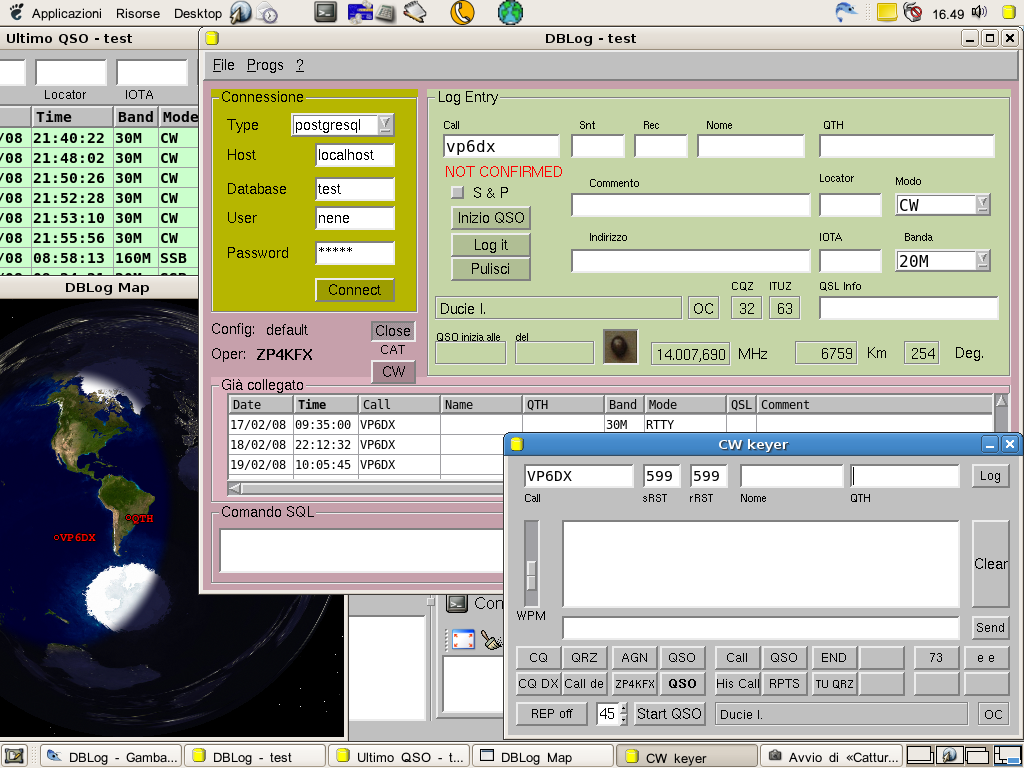Click the round knob image beside the frequency
This screenshot has width=1024, height=768.
(x=620, y=348)
